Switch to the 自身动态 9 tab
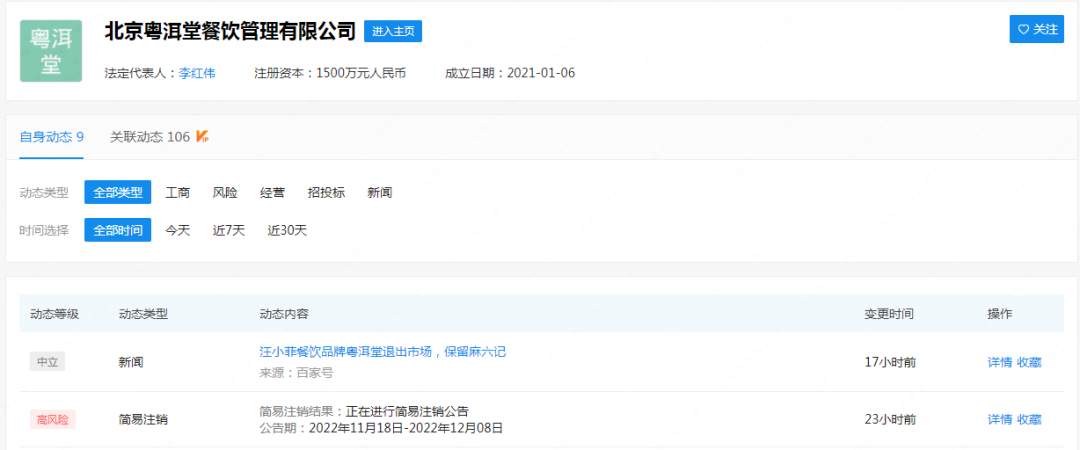 (52, 136)
